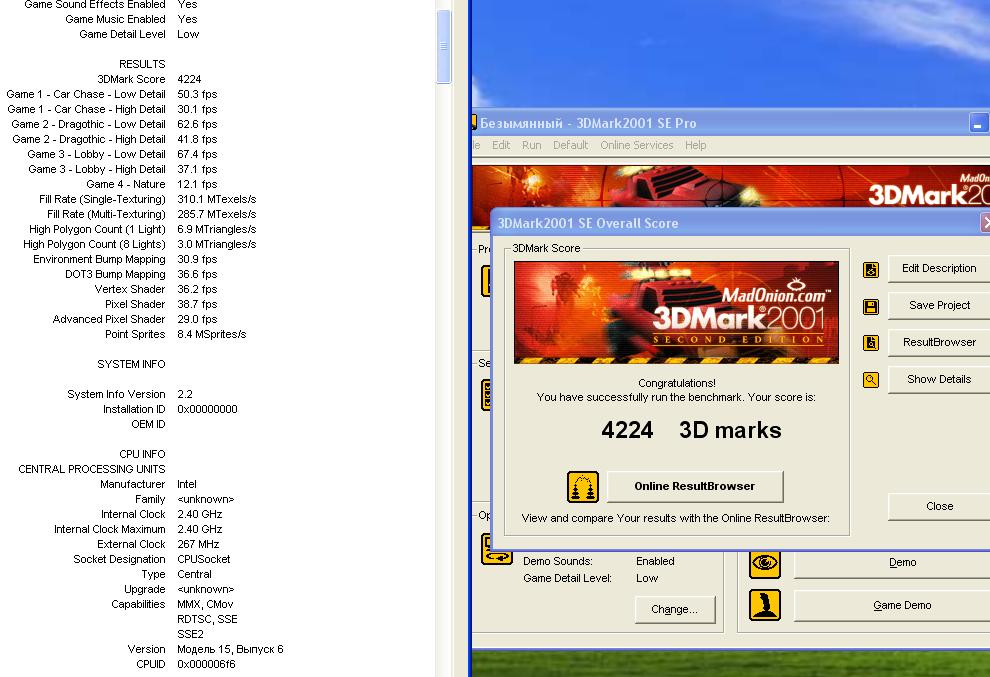Click the Game Detail Level Low value in dialog

[x=647, y=578]
